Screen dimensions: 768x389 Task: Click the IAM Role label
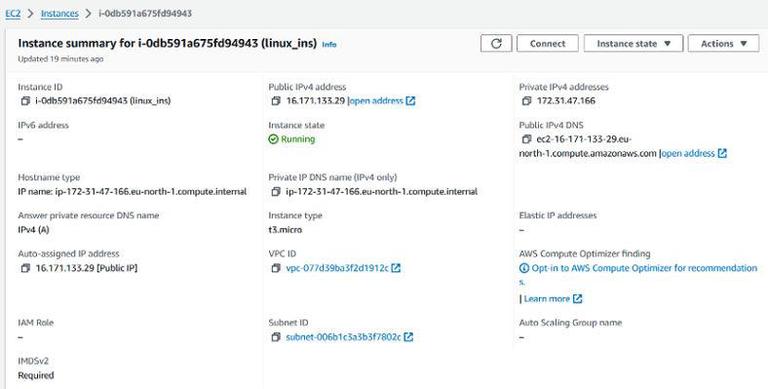[x=36, y=323]
